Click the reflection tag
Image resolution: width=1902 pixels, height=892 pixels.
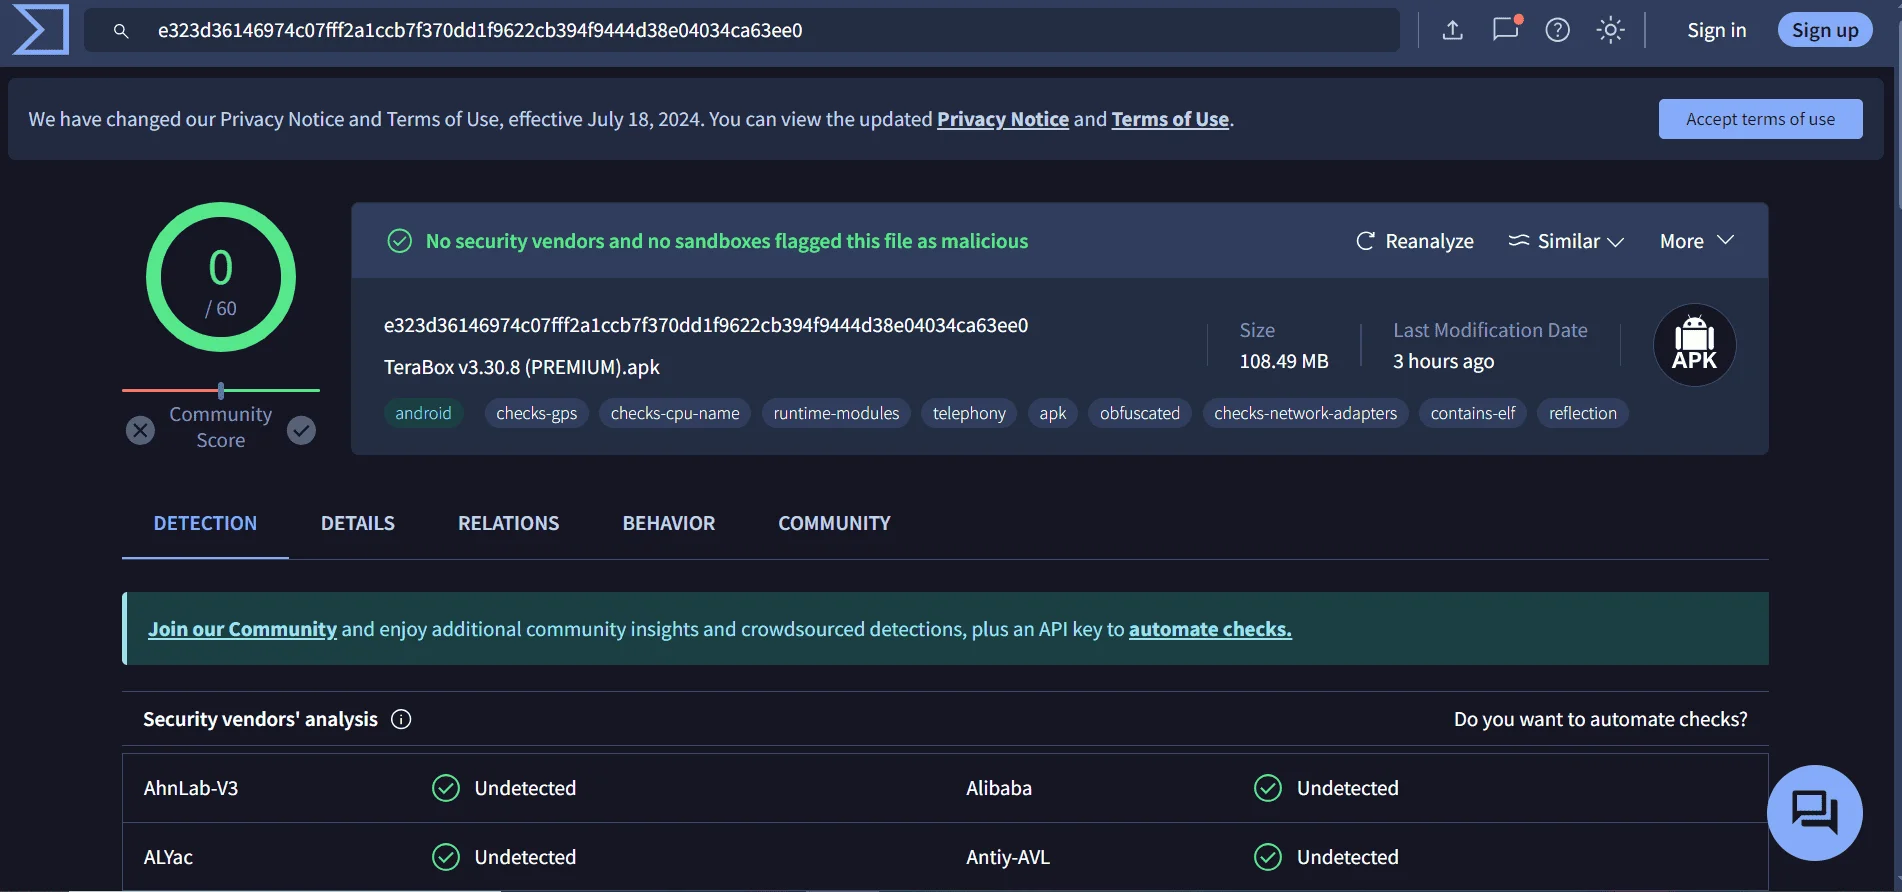(1582, 413)
